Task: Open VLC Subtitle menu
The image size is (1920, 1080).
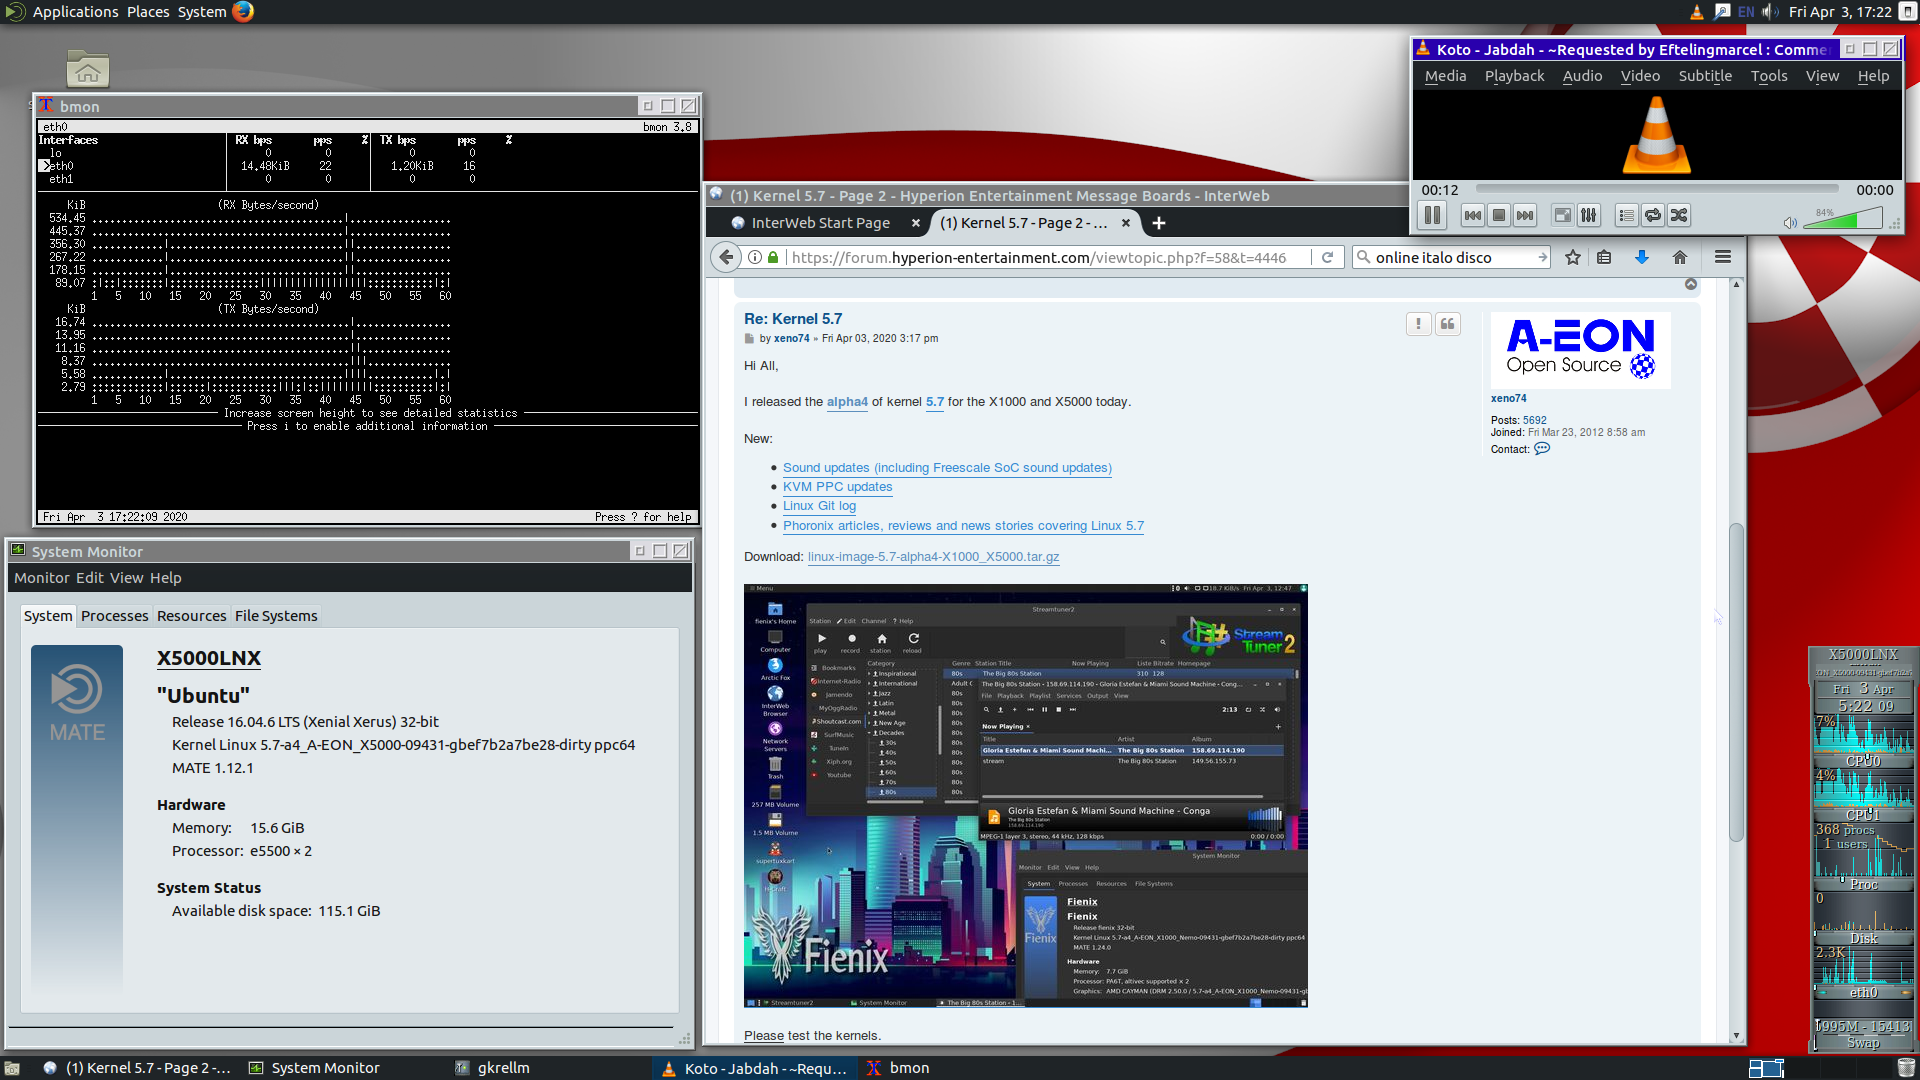Action: click(x=1705, y=76)
